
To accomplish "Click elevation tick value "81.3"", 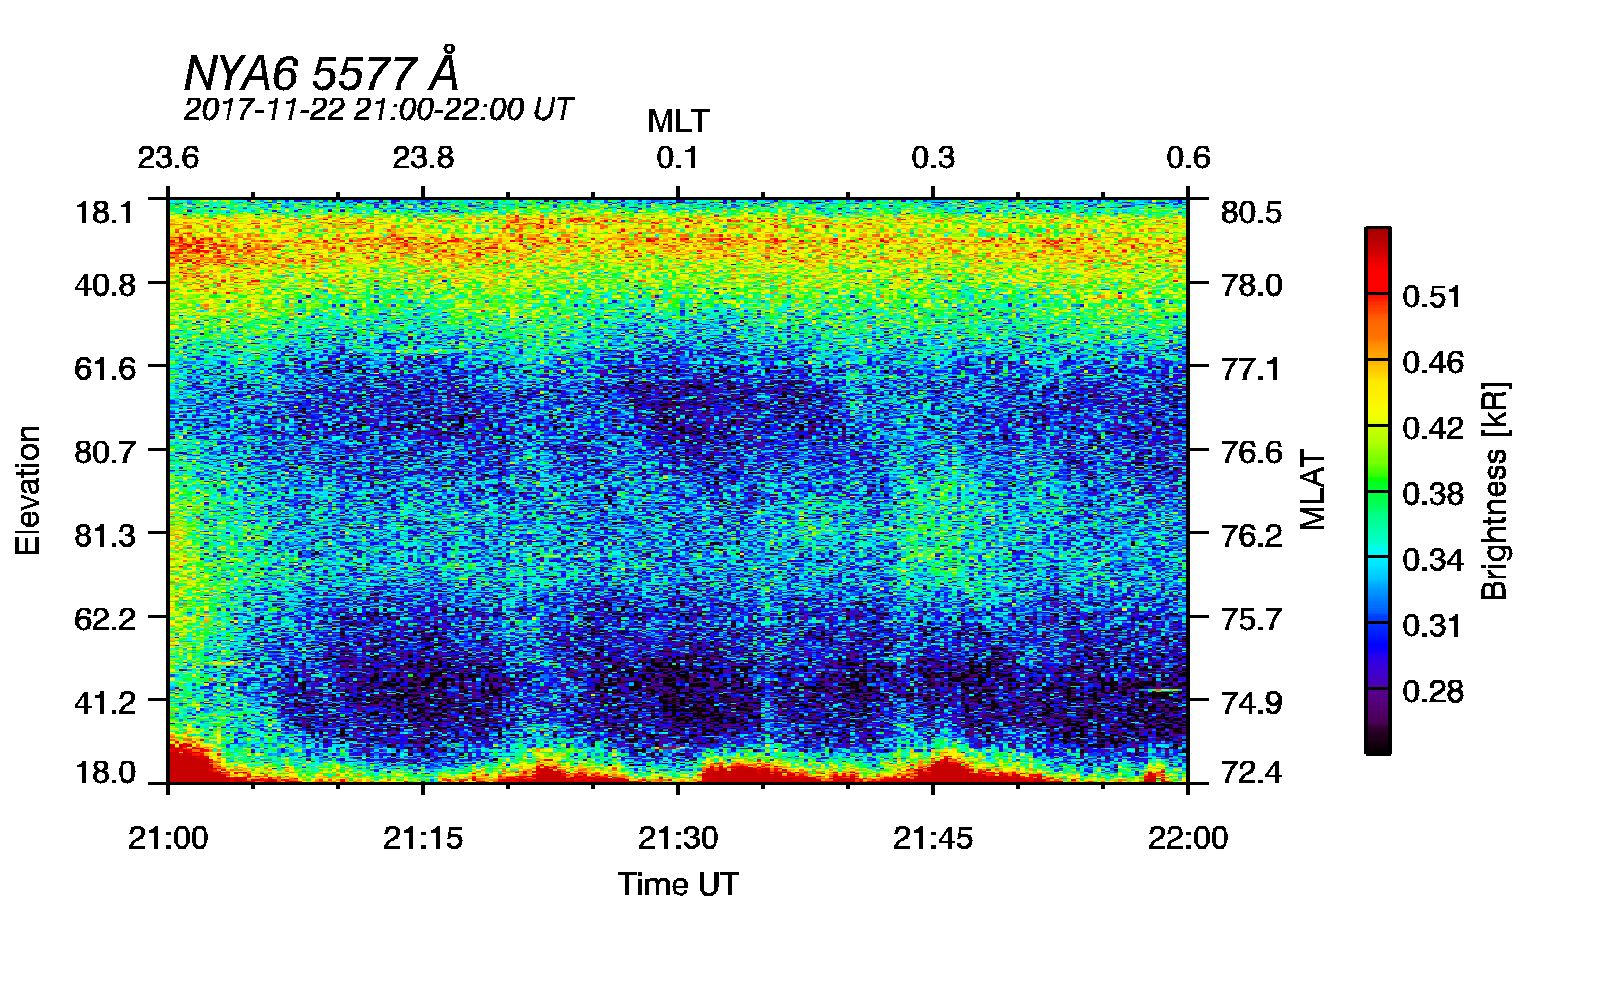I will click(104, 536).
